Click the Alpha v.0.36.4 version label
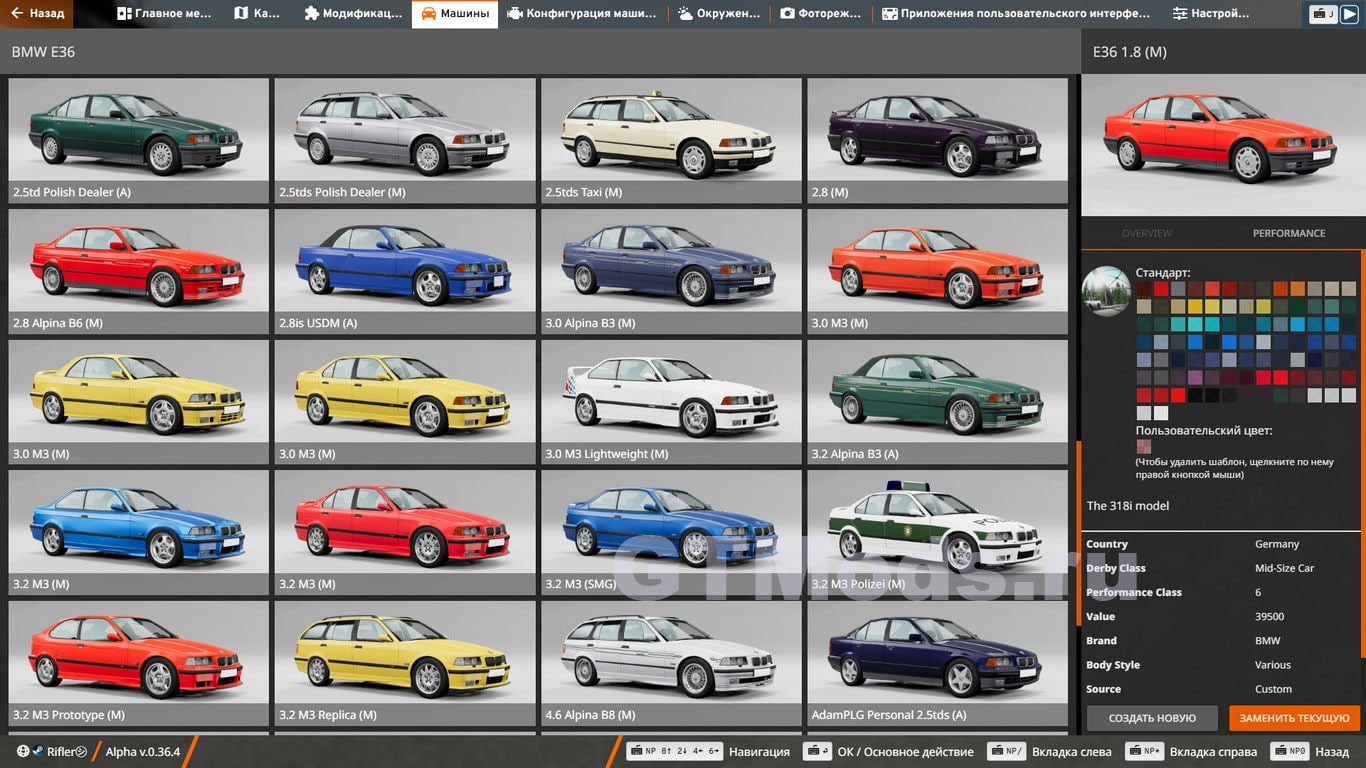The image size is (1366, 768). click(143, 751)
